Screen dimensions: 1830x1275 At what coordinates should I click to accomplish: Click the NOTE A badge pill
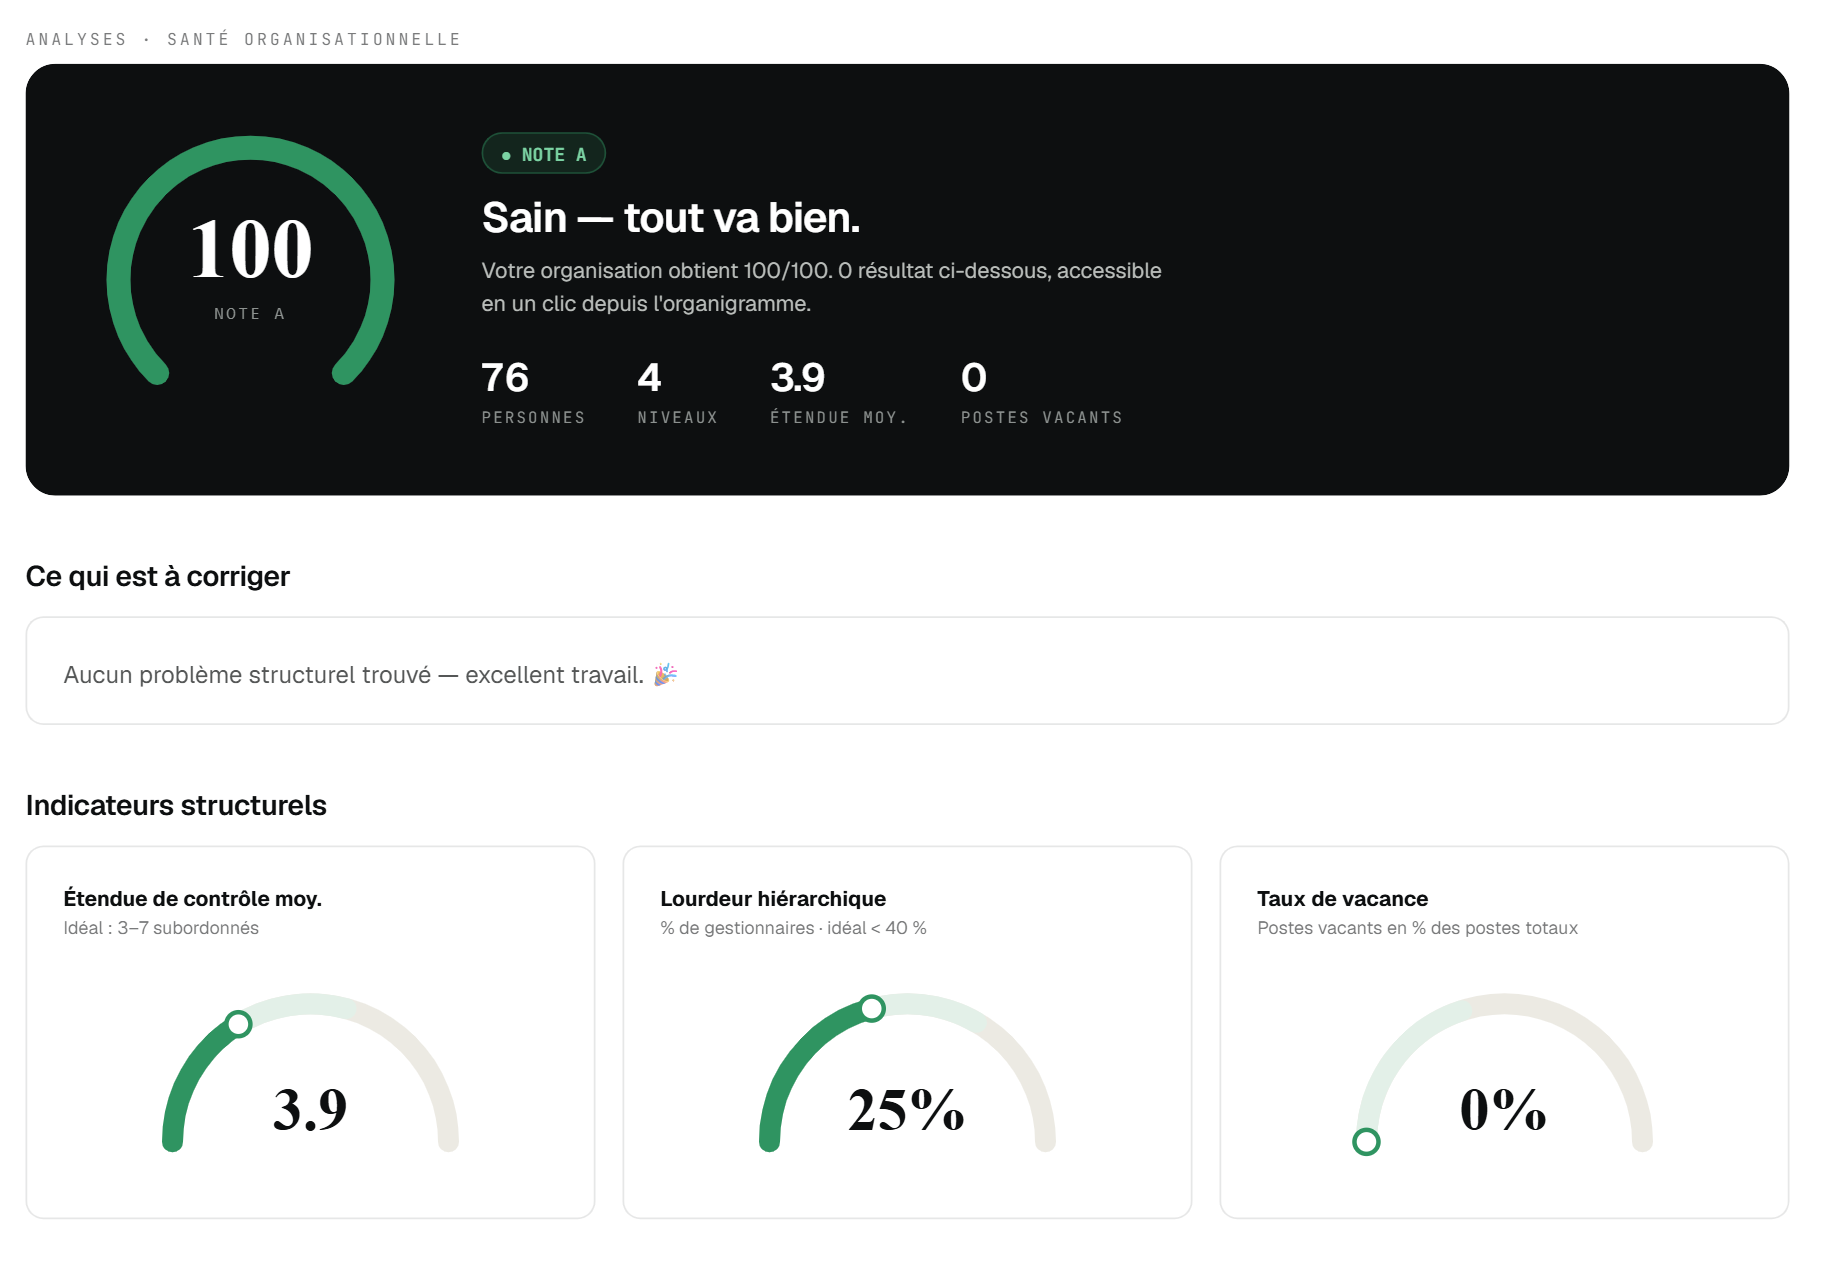pyautogui.click(x=543, y=153)
